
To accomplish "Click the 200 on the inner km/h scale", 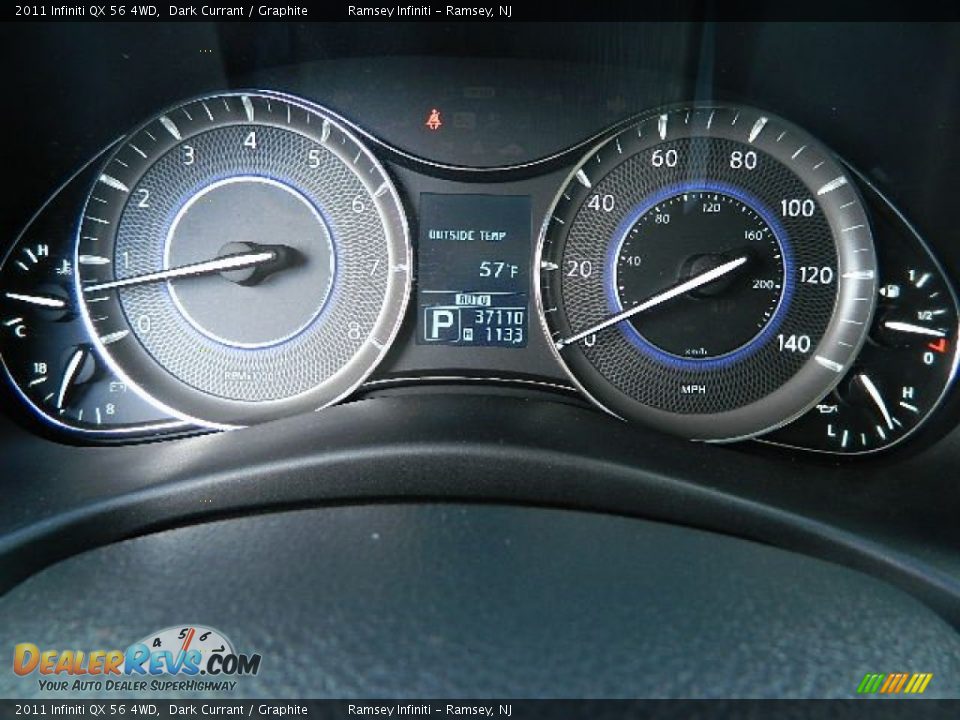I will click(763, 284).
